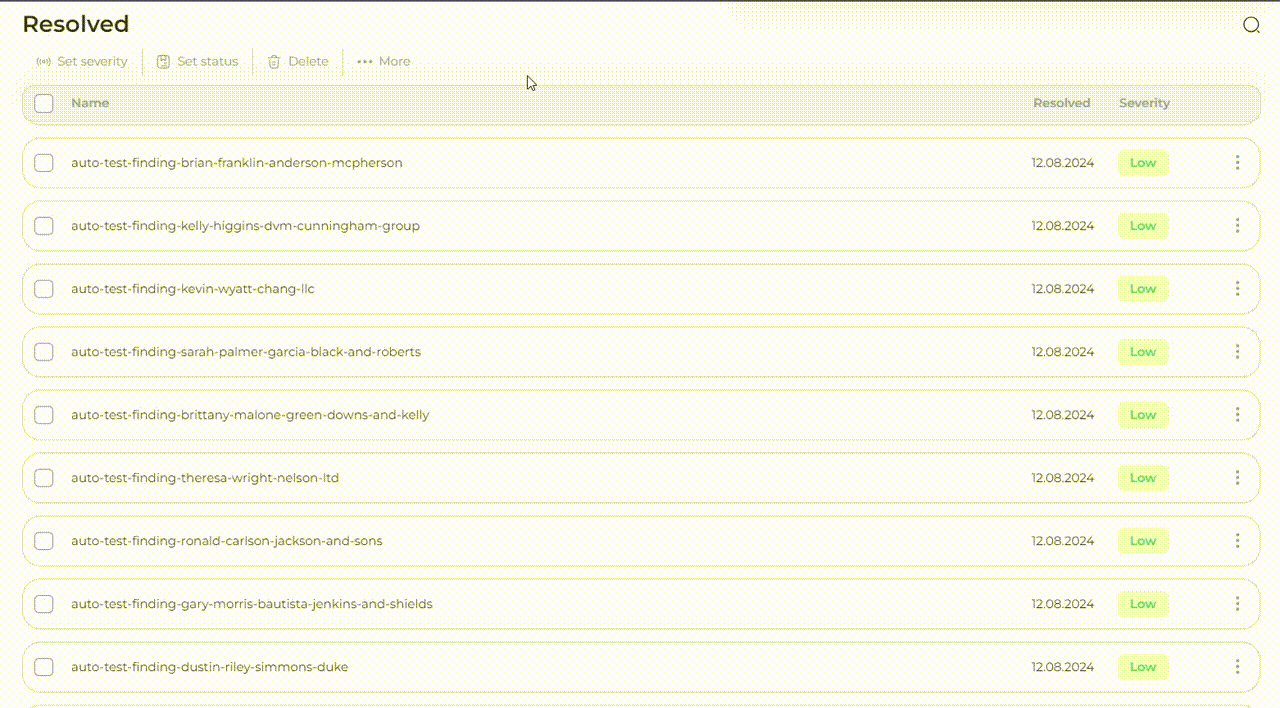Screen dimensions: 1280x708
Task: Expand options for gary-morris-bautista-jenkins-and-shields row
Action: click(x=1237, y=604)
